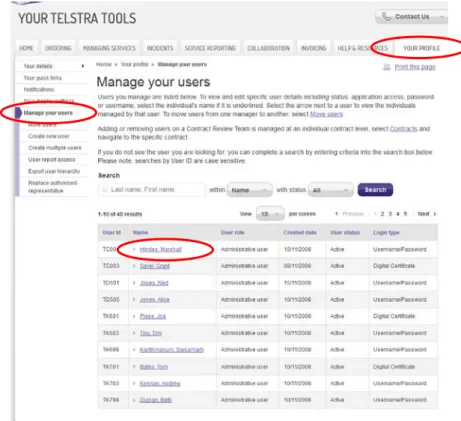The height and width of the screenshot is (421, 461).
Task: Open user Hindes, Marshall details
Action: tap(161, 249)
